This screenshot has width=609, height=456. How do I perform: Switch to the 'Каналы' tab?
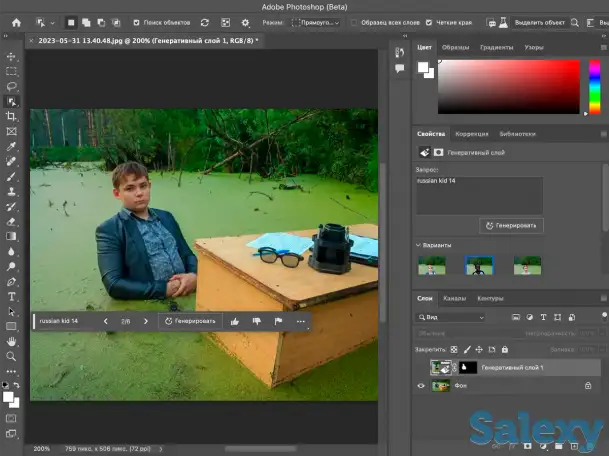point(454,298)
